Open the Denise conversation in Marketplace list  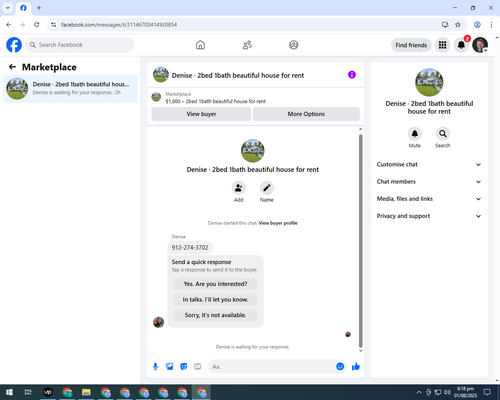pos(70,89)
